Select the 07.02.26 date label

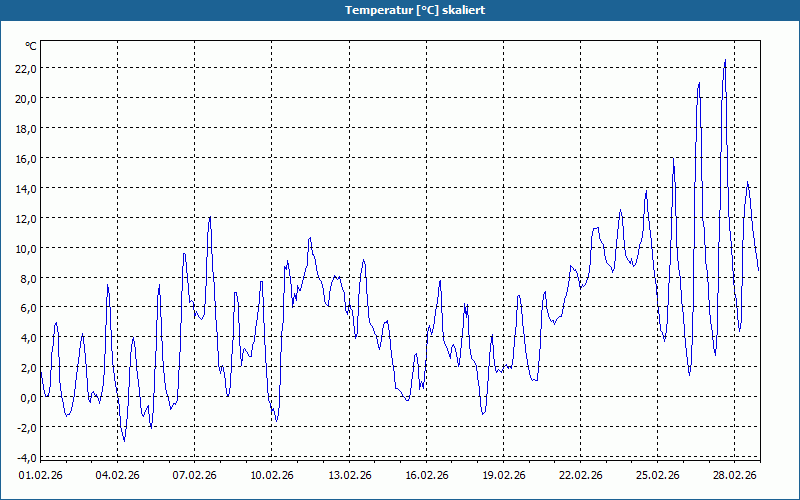pos(194,476)
